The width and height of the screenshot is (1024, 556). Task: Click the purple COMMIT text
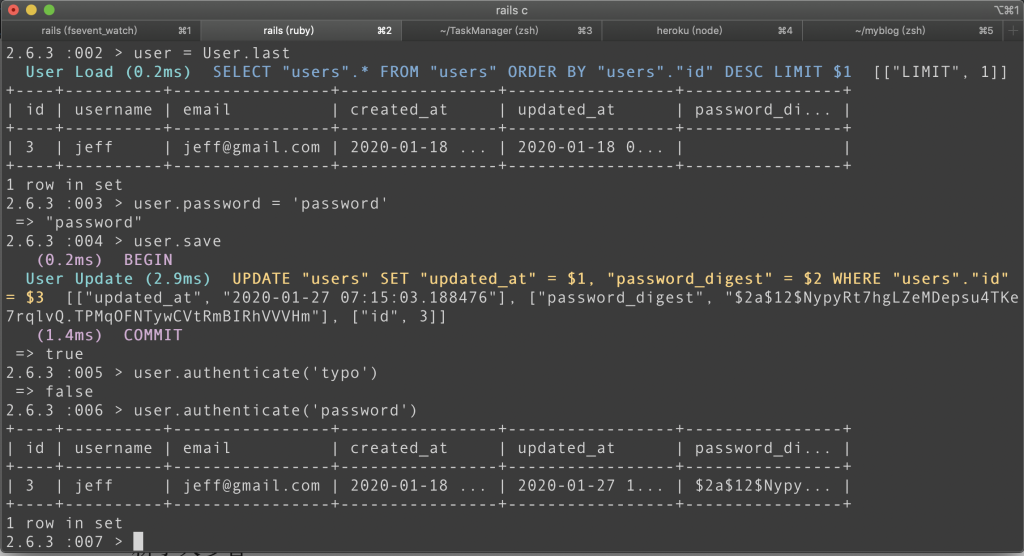pos(152,335)
